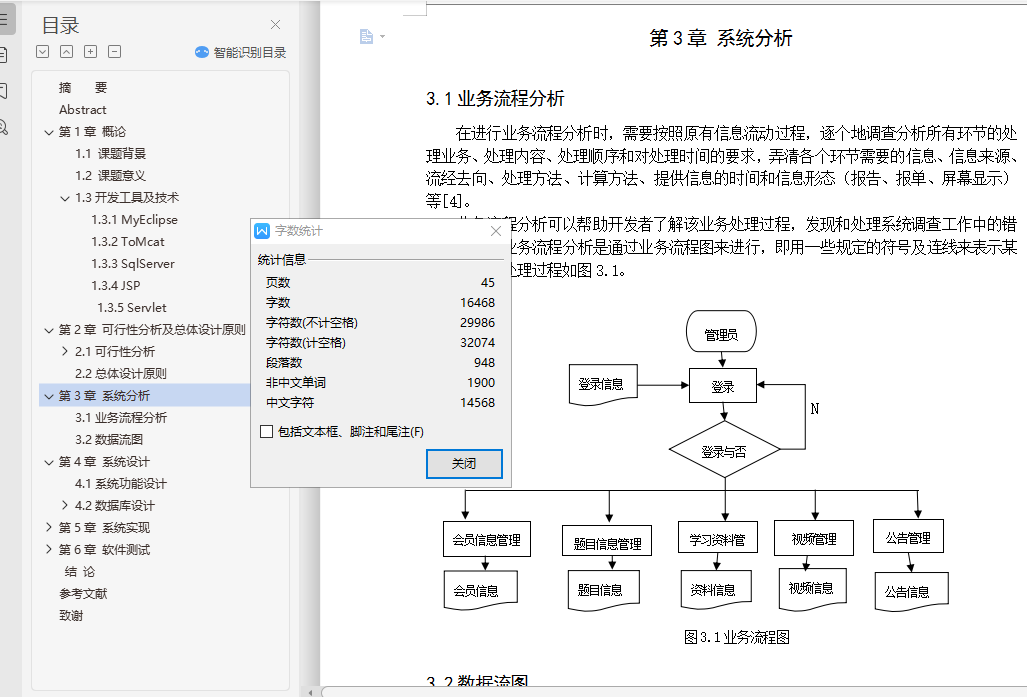Go to 4.1 系统功能设计 in outline
Screen dimensions: 1027x697
[x=121, y=483]
